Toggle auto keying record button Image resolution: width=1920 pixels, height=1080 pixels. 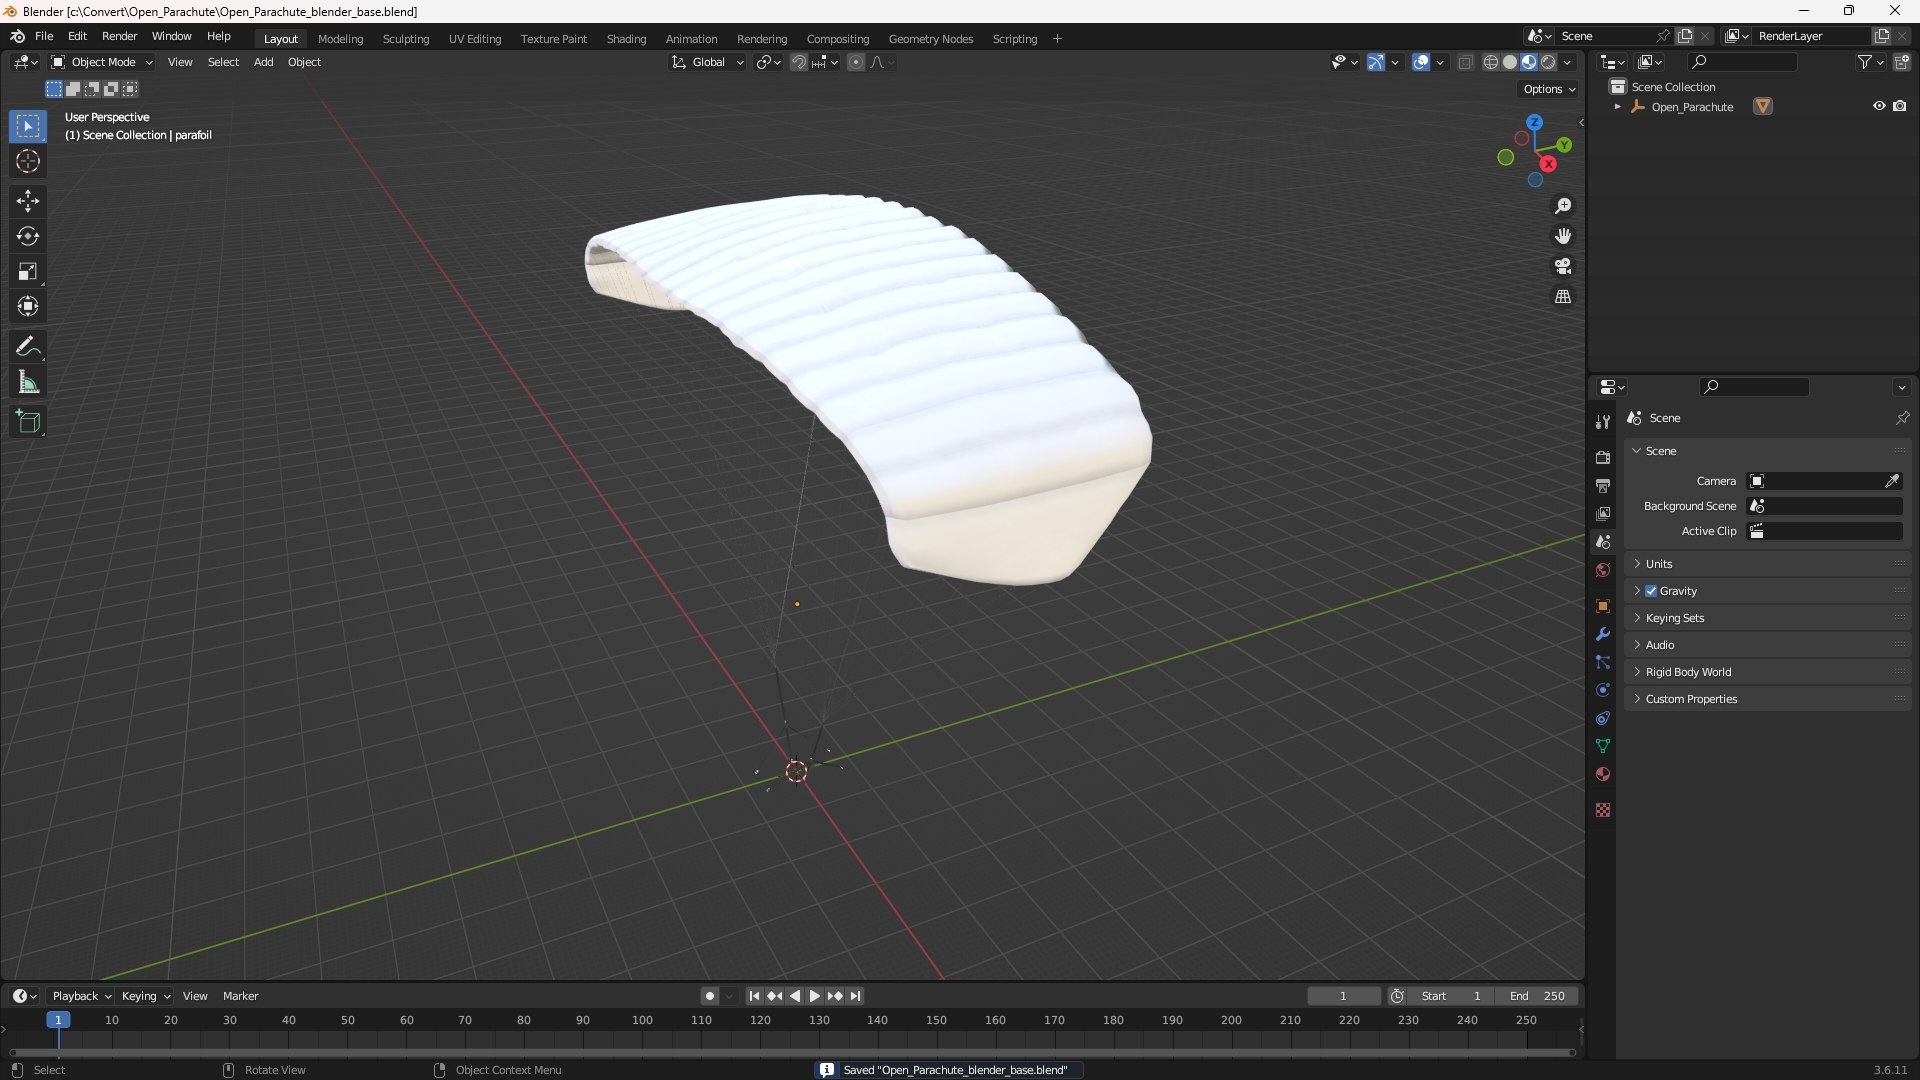click(710, 996)
